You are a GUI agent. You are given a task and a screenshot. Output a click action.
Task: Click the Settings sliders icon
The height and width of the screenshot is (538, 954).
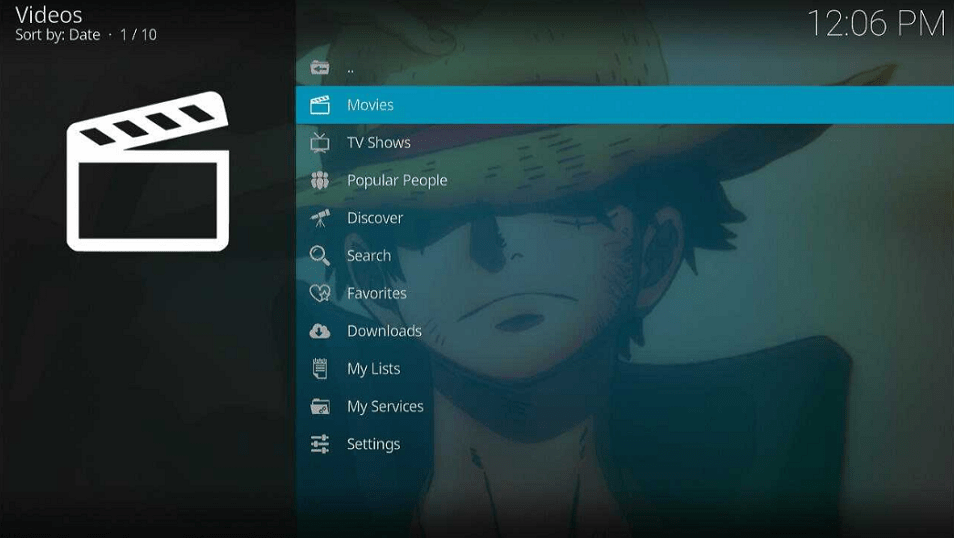[x=319, y=444]
